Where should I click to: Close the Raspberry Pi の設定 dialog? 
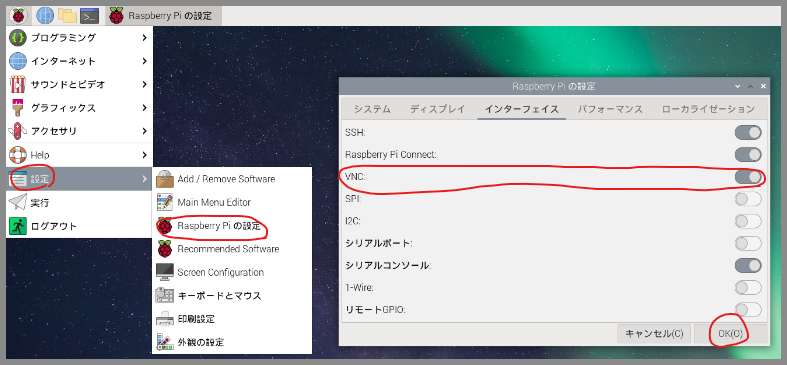(x=763, y=86)
